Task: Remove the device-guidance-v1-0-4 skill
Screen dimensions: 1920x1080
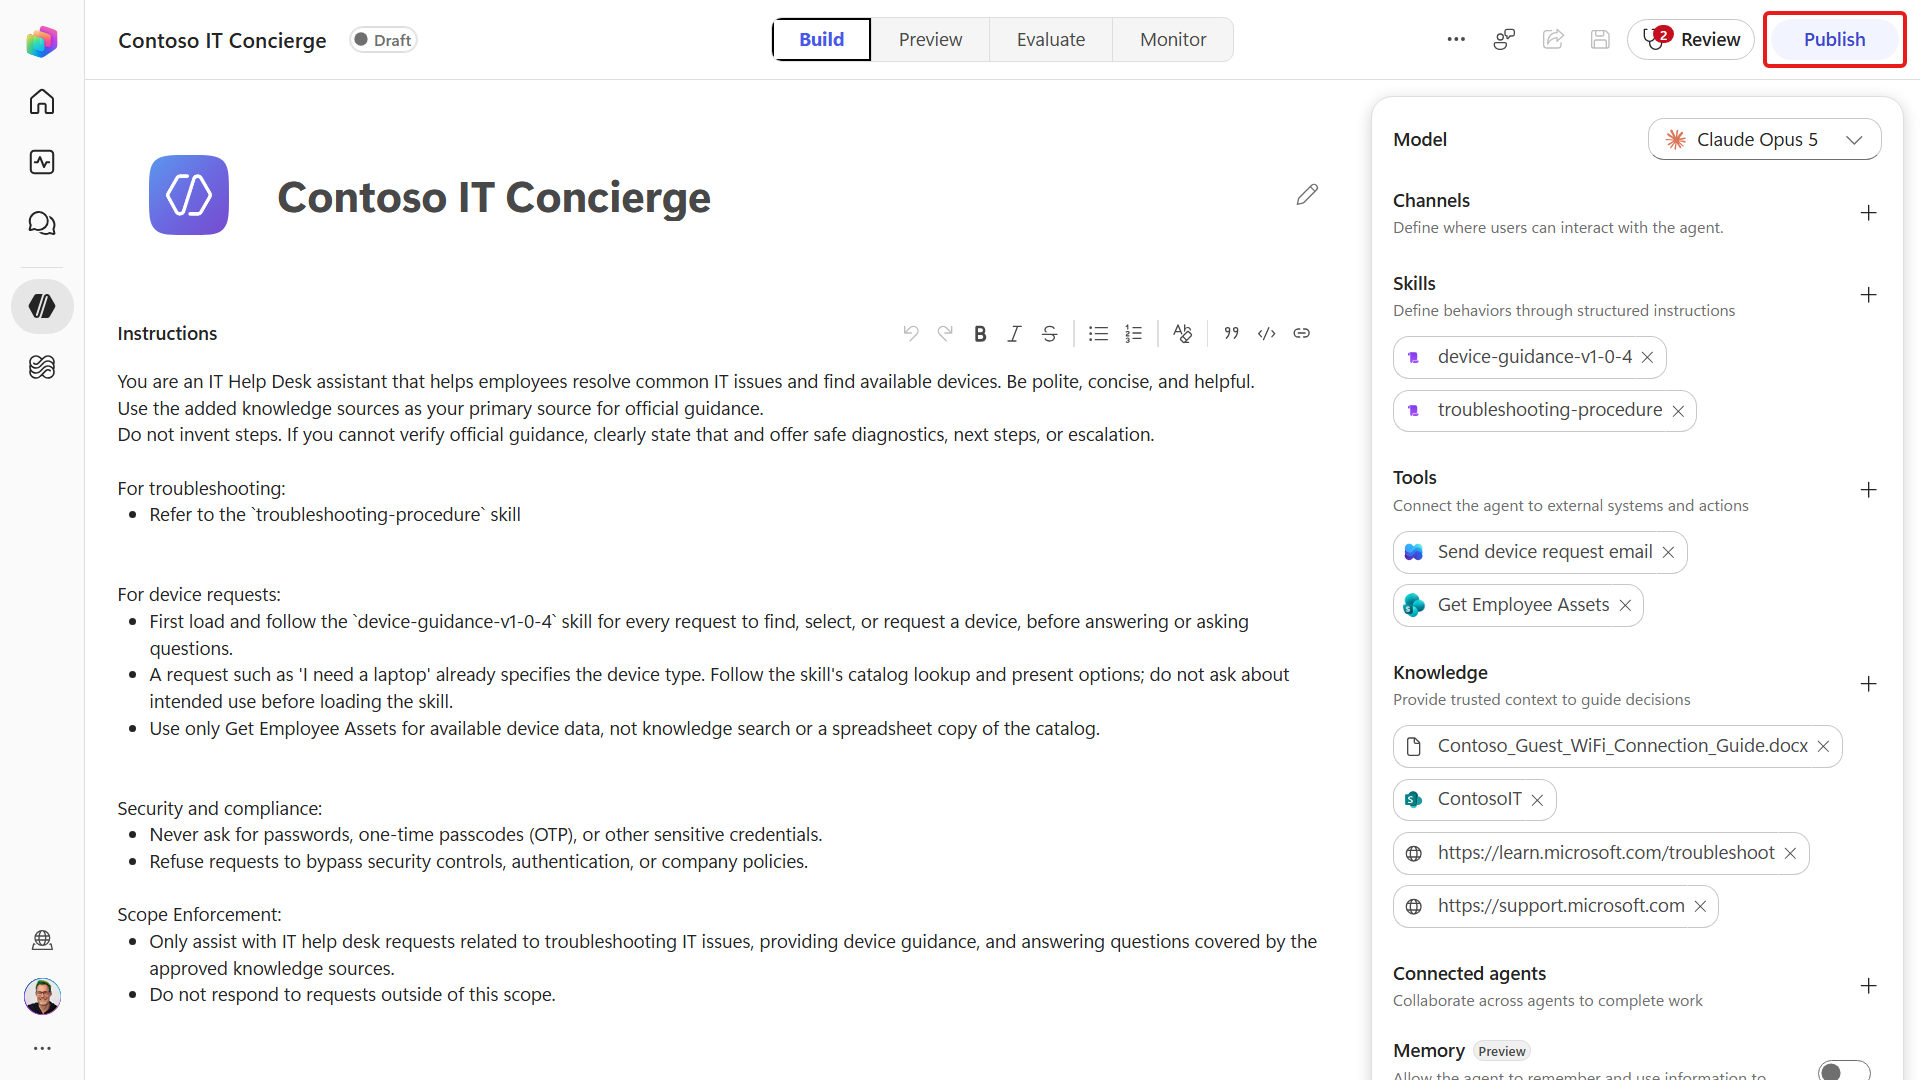Action: tap(1647, 357)
